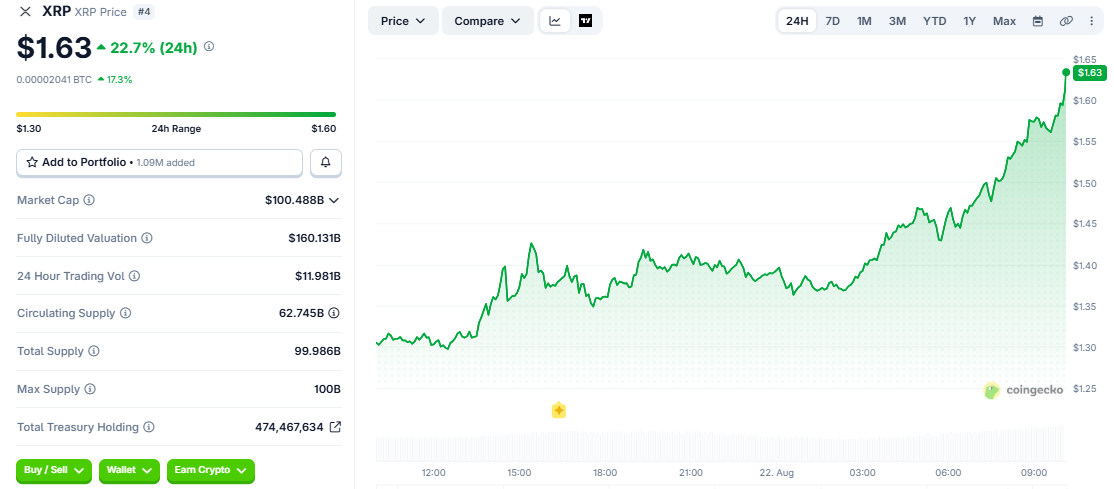Click the green $1.63 price tag on chart
Viewport: 1114px width, 489px height.
[x=1089, y=72]
